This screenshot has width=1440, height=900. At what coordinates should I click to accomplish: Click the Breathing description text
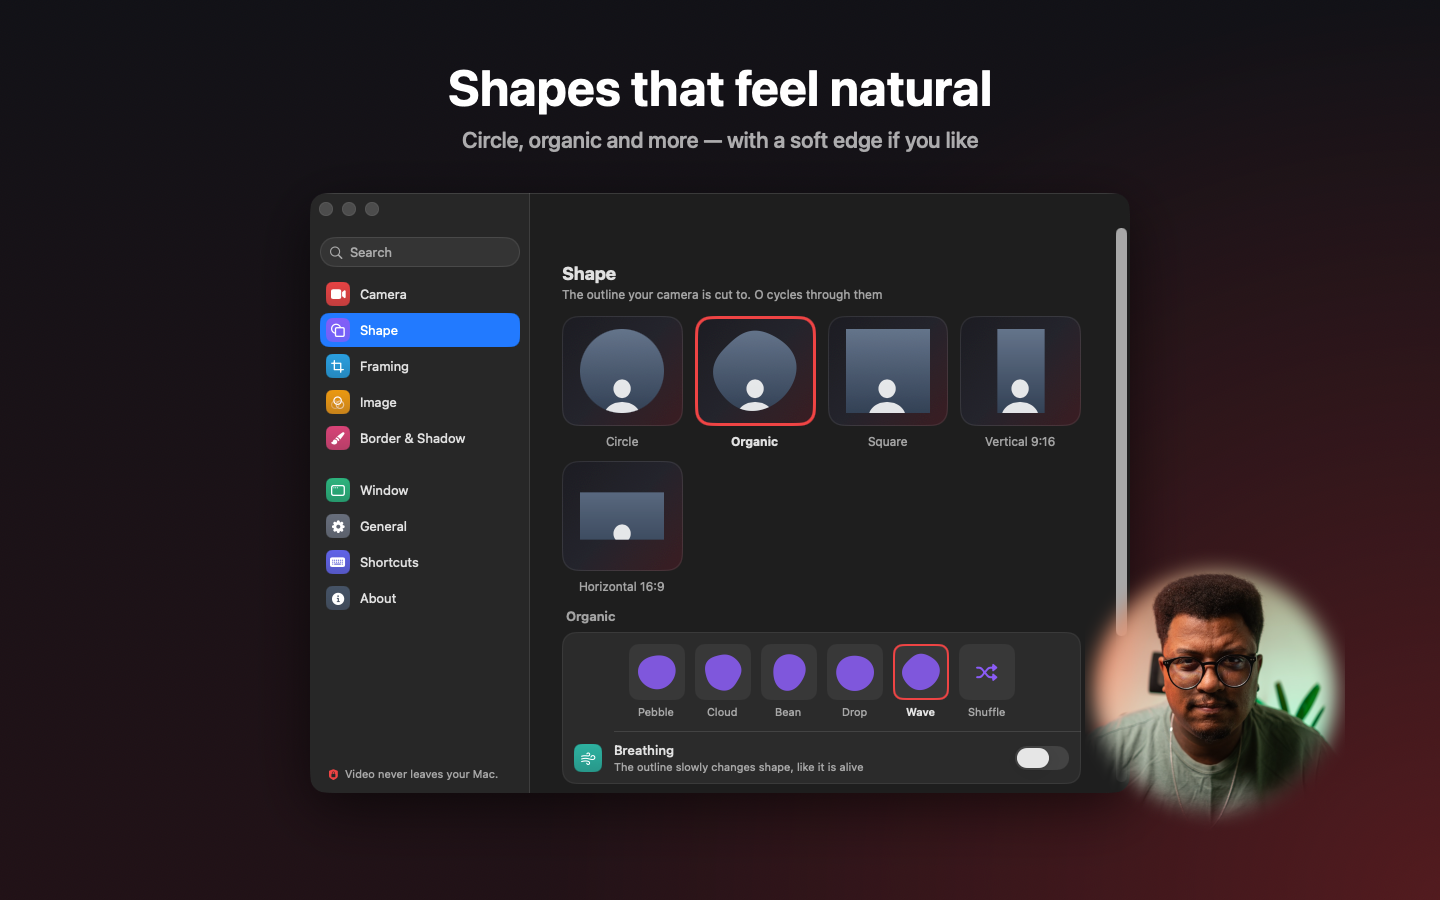738,767
